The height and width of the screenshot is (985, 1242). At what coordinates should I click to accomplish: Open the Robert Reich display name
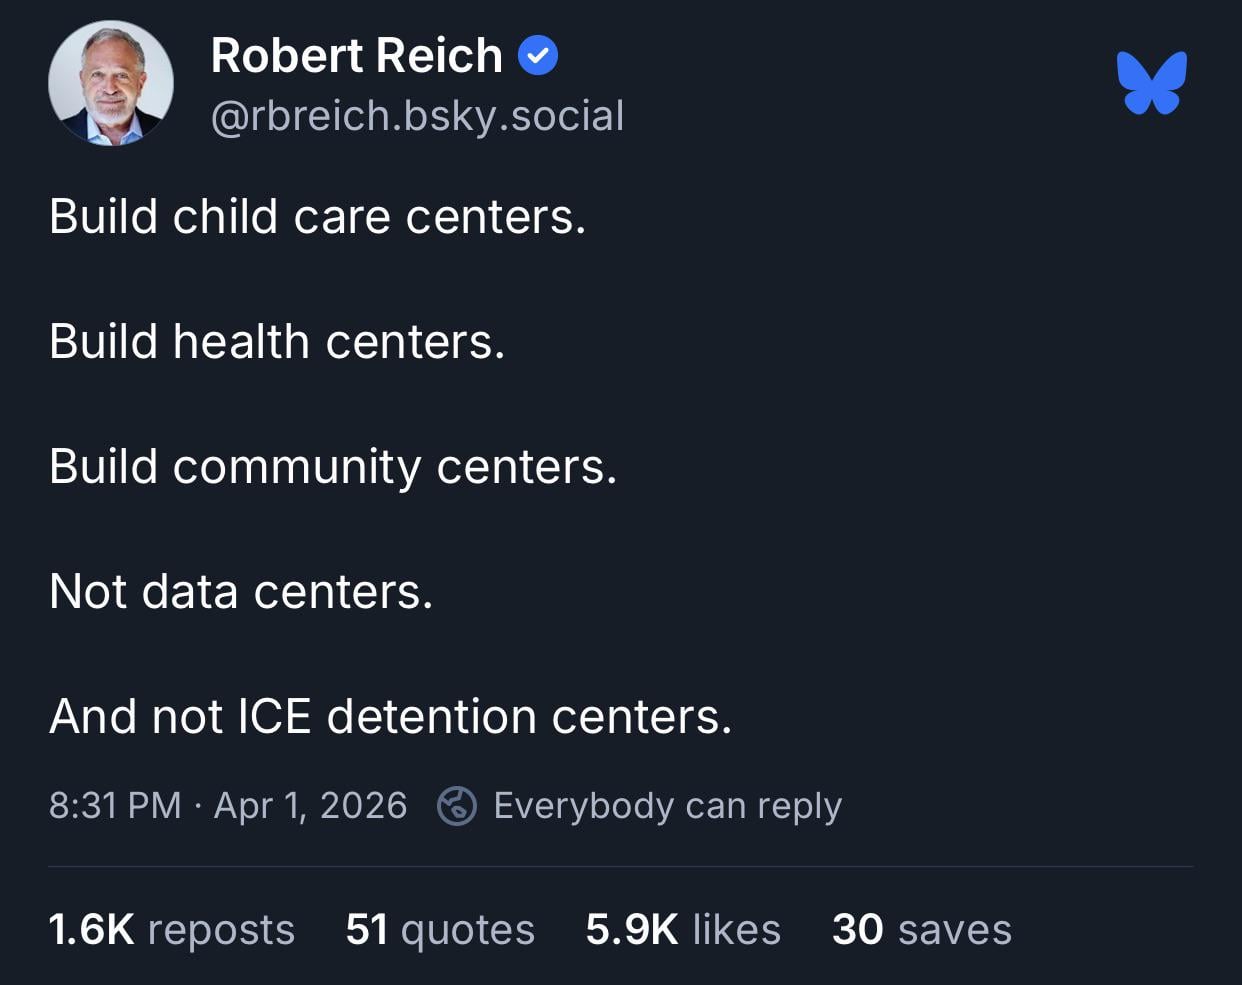356,56
